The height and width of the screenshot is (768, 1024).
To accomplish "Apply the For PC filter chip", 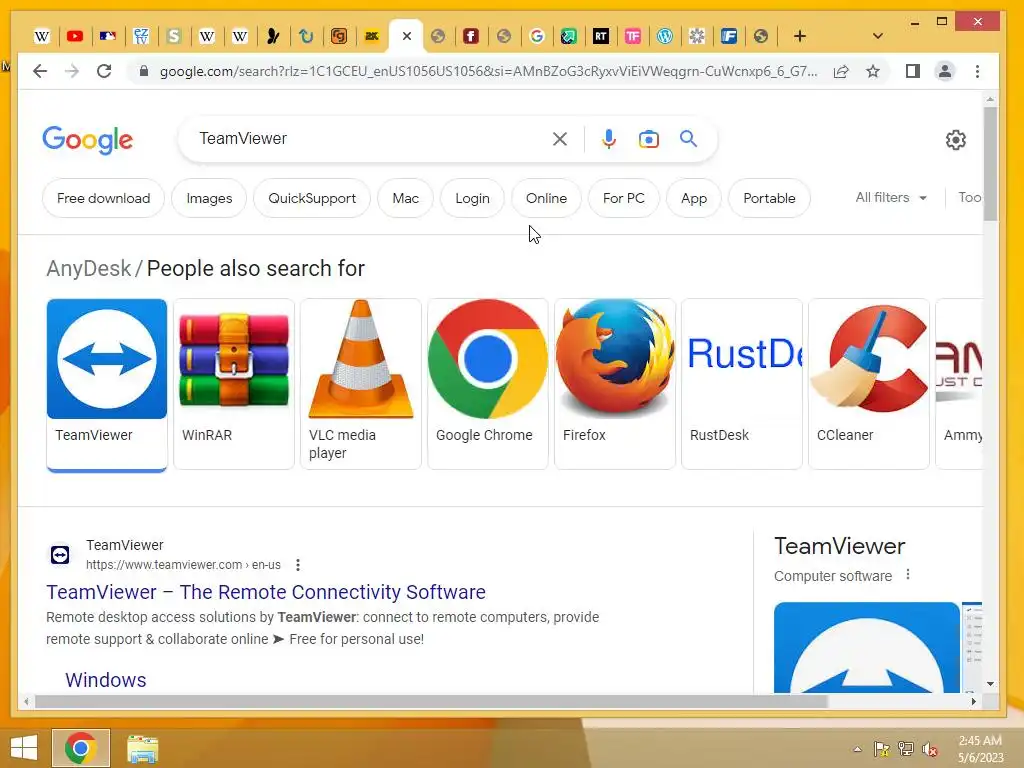I will pyautogui.click(x=624, y=198).
